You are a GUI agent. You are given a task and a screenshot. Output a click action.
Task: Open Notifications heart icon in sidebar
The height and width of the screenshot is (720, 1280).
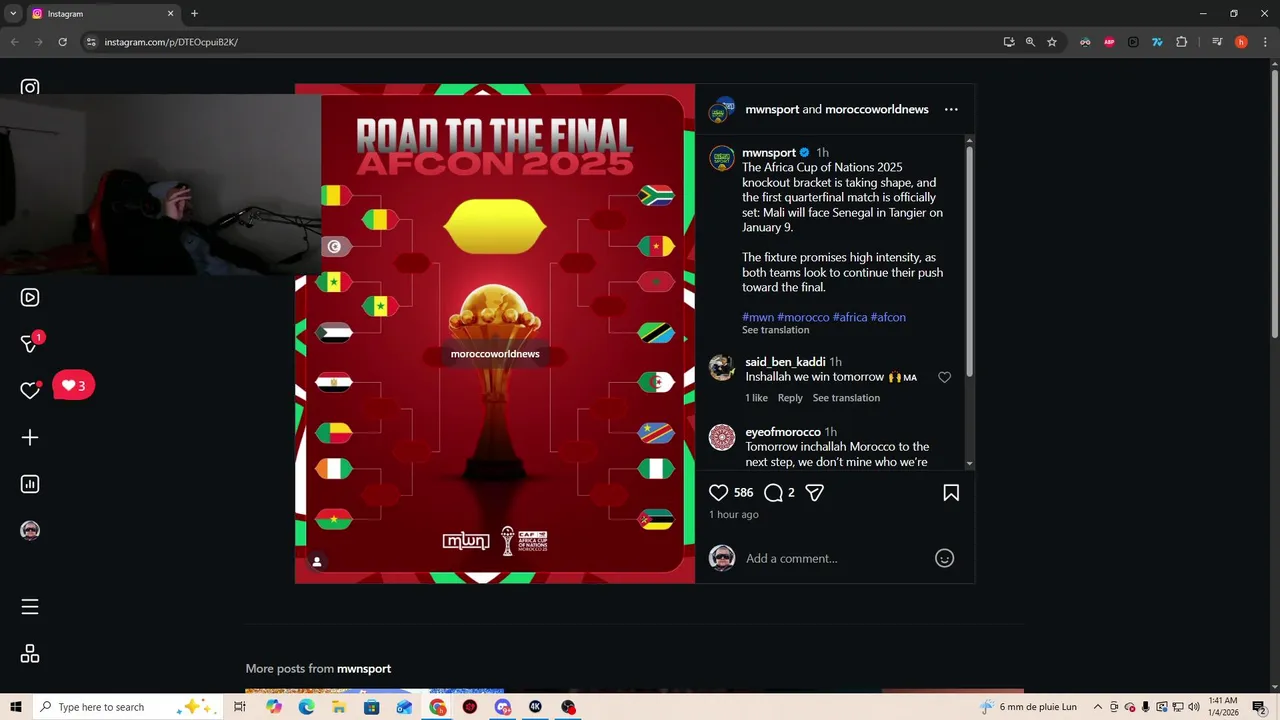[30, 390]
